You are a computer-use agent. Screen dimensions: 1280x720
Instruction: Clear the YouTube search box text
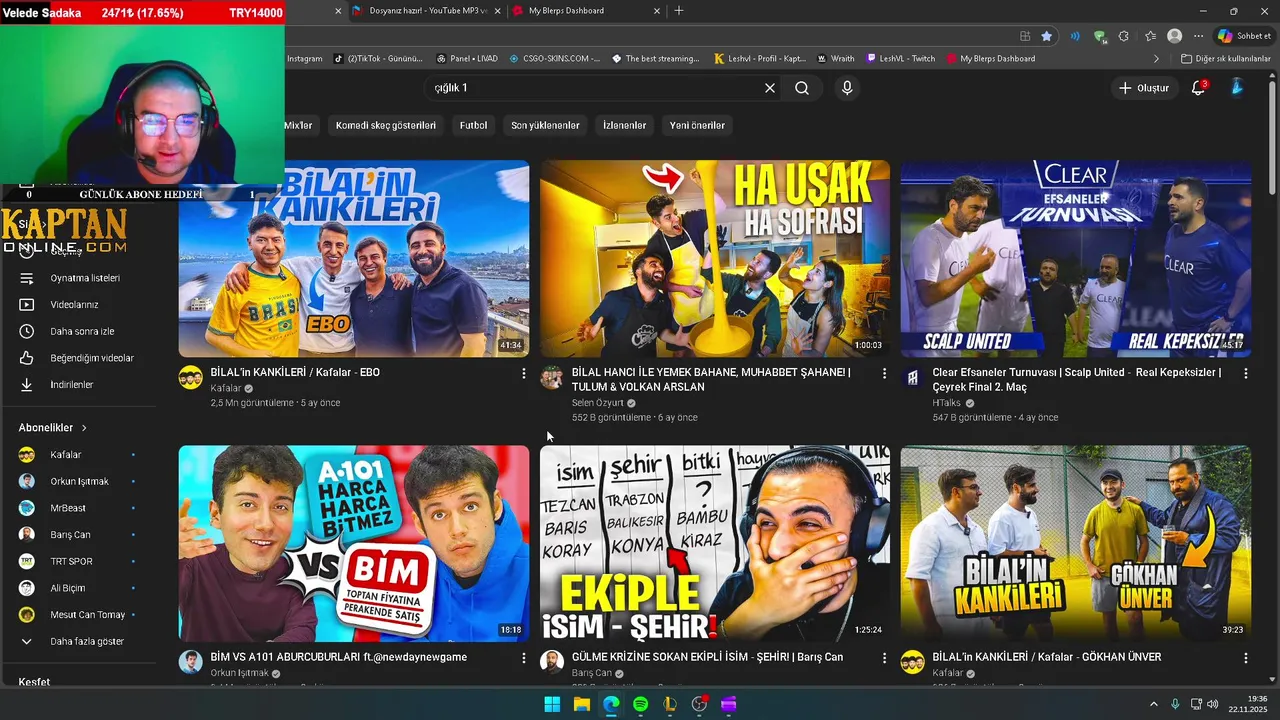coord(770,88)
